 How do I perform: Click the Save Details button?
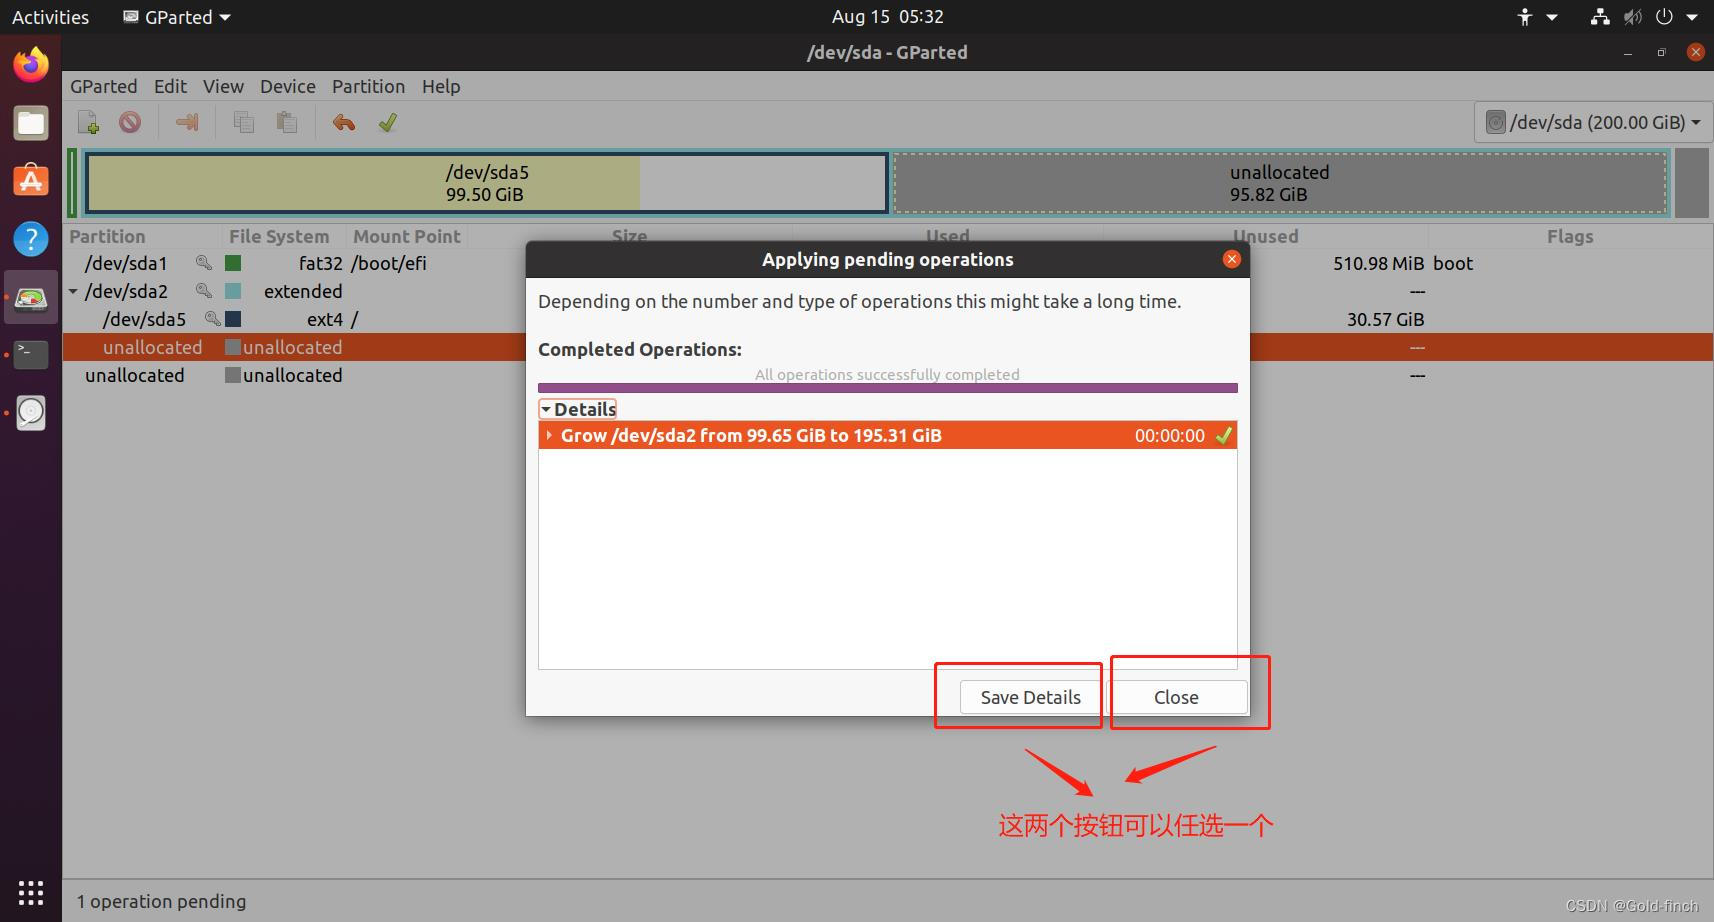(1030, 697)
